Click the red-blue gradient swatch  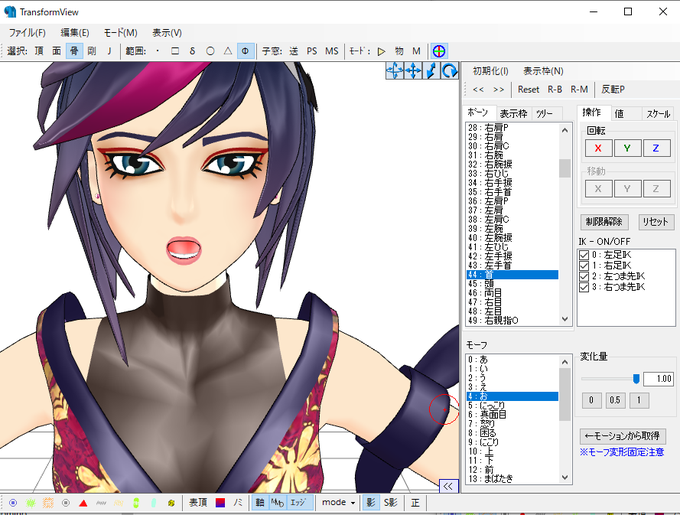coord(220,503)
